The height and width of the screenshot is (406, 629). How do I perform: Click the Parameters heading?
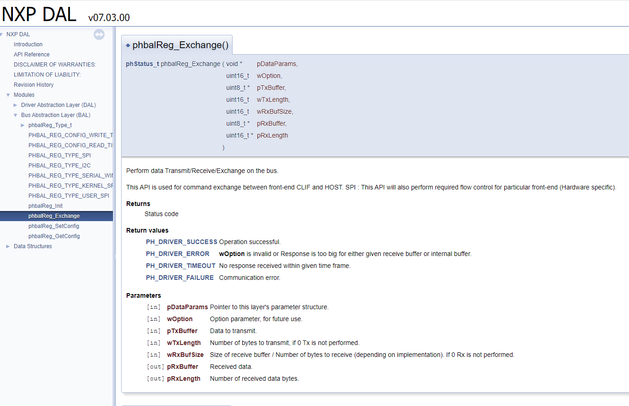(144, 296)
